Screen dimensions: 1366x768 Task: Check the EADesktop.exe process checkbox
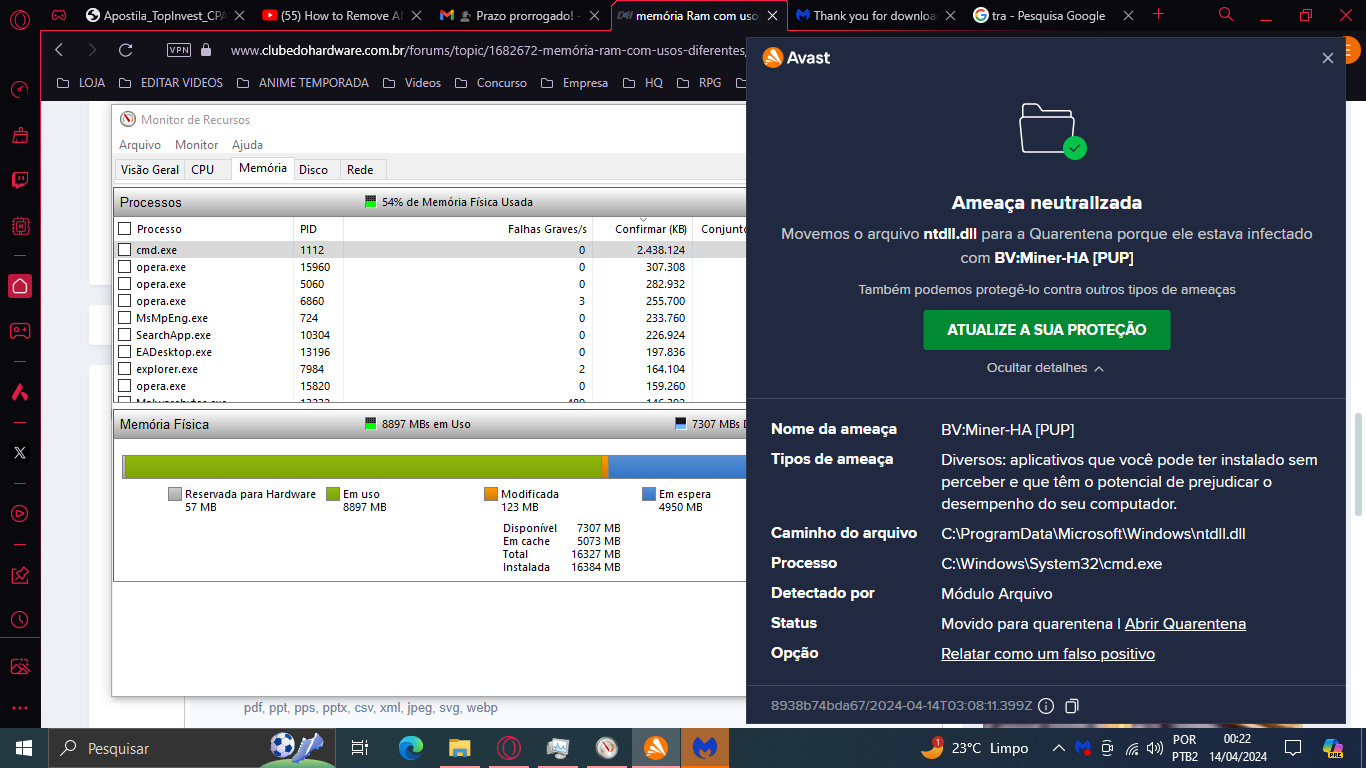pos(125,352)
